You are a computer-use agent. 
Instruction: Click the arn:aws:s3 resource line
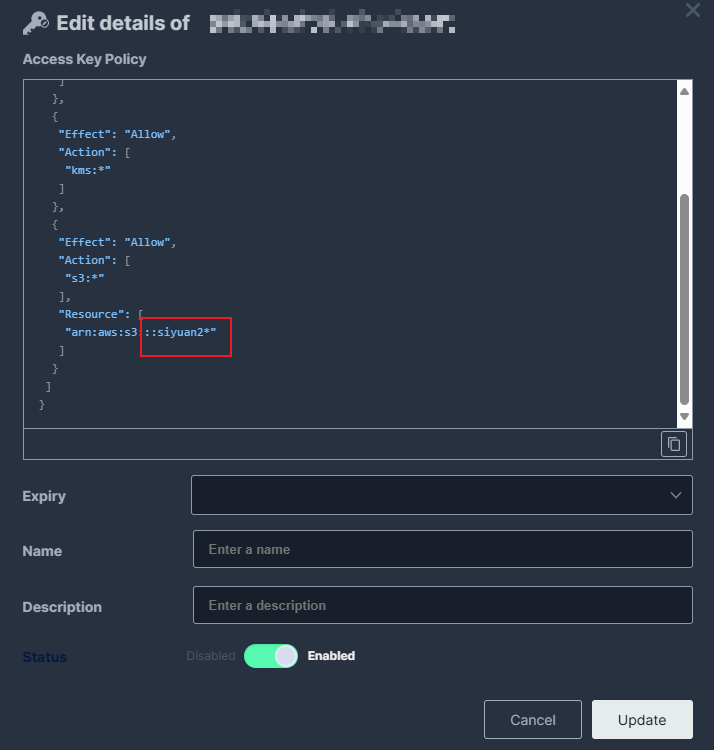[x=140, y=332]
